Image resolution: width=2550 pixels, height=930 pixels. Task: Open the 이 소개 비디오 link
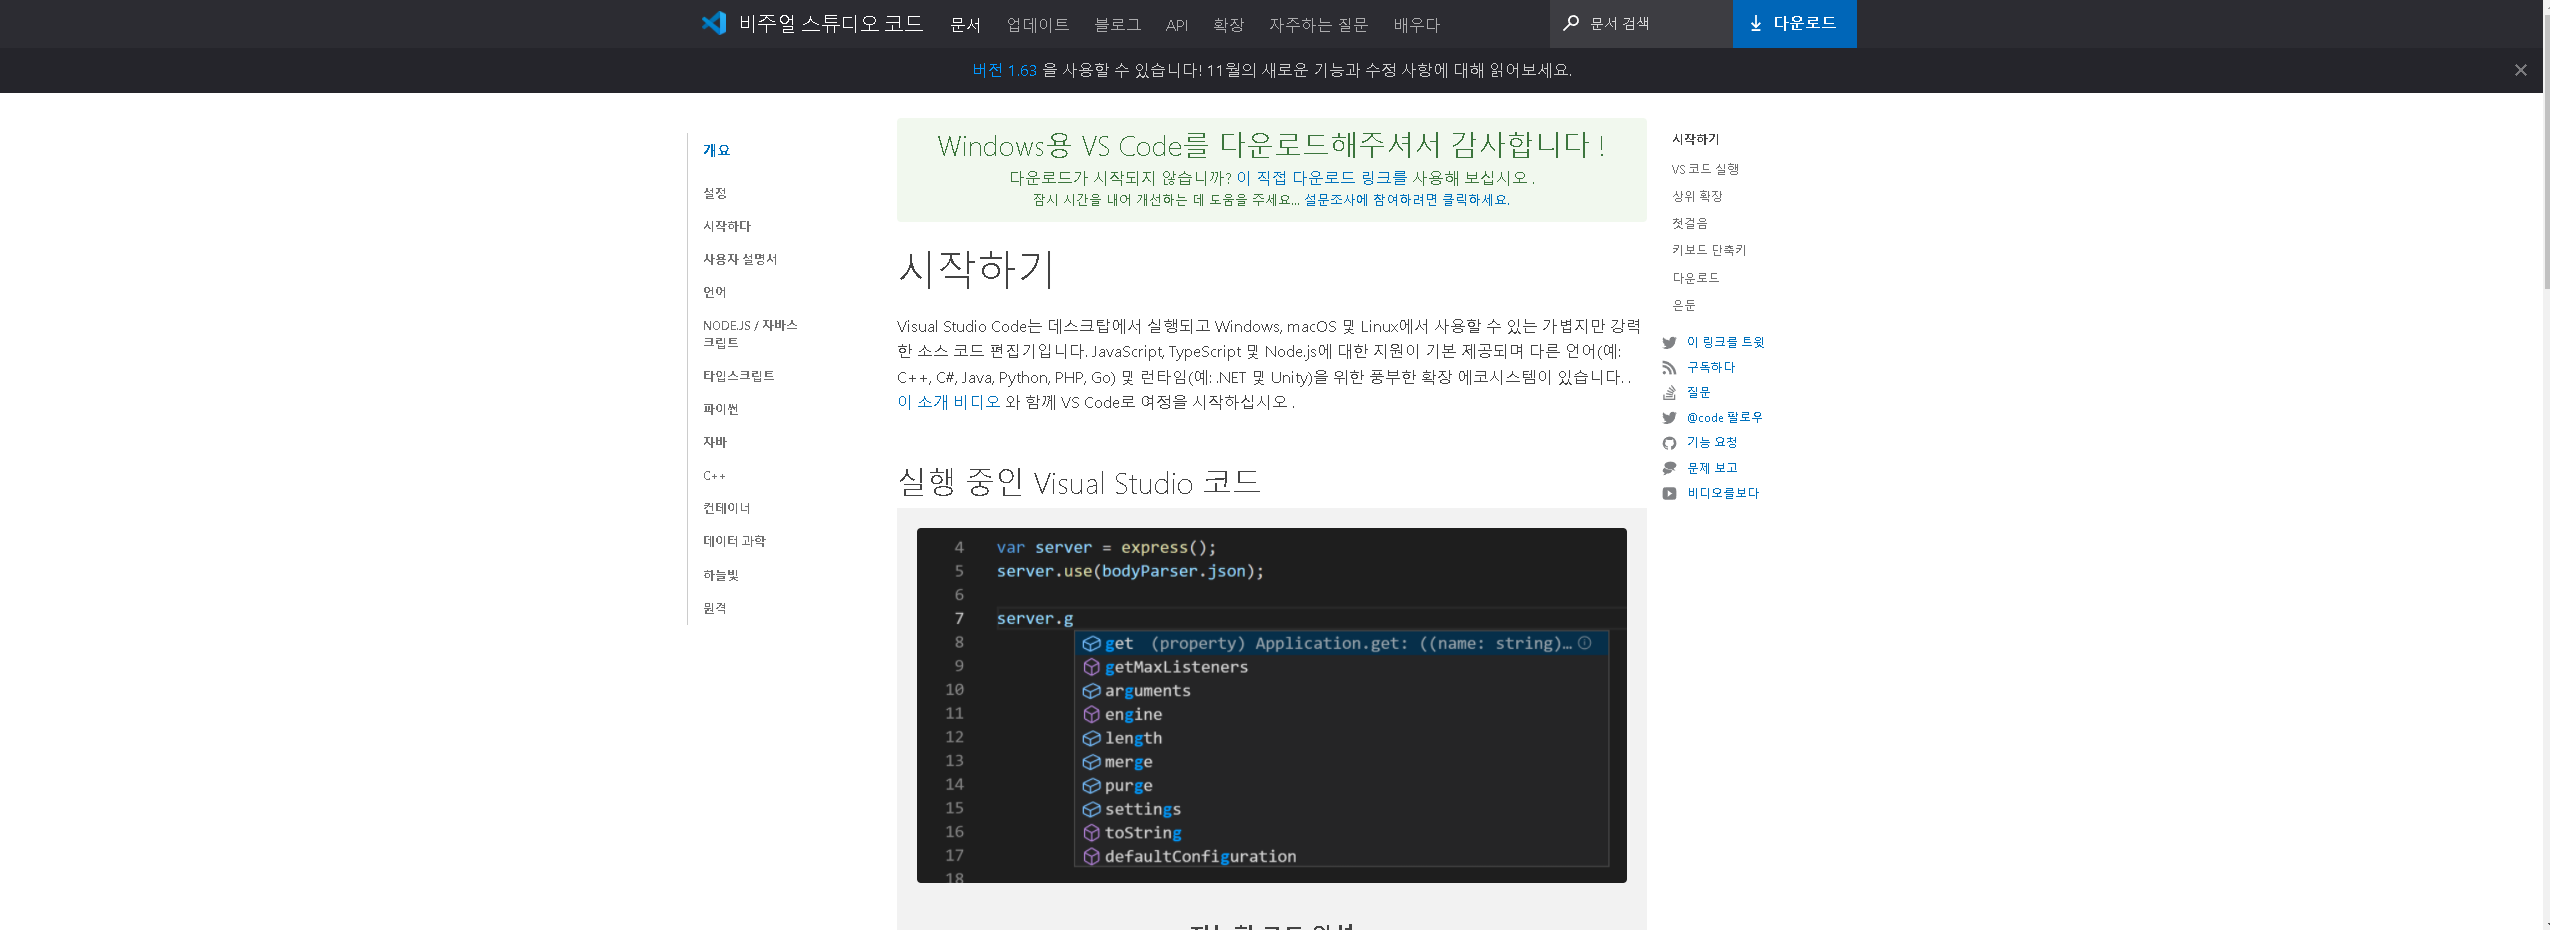(948, 402)
